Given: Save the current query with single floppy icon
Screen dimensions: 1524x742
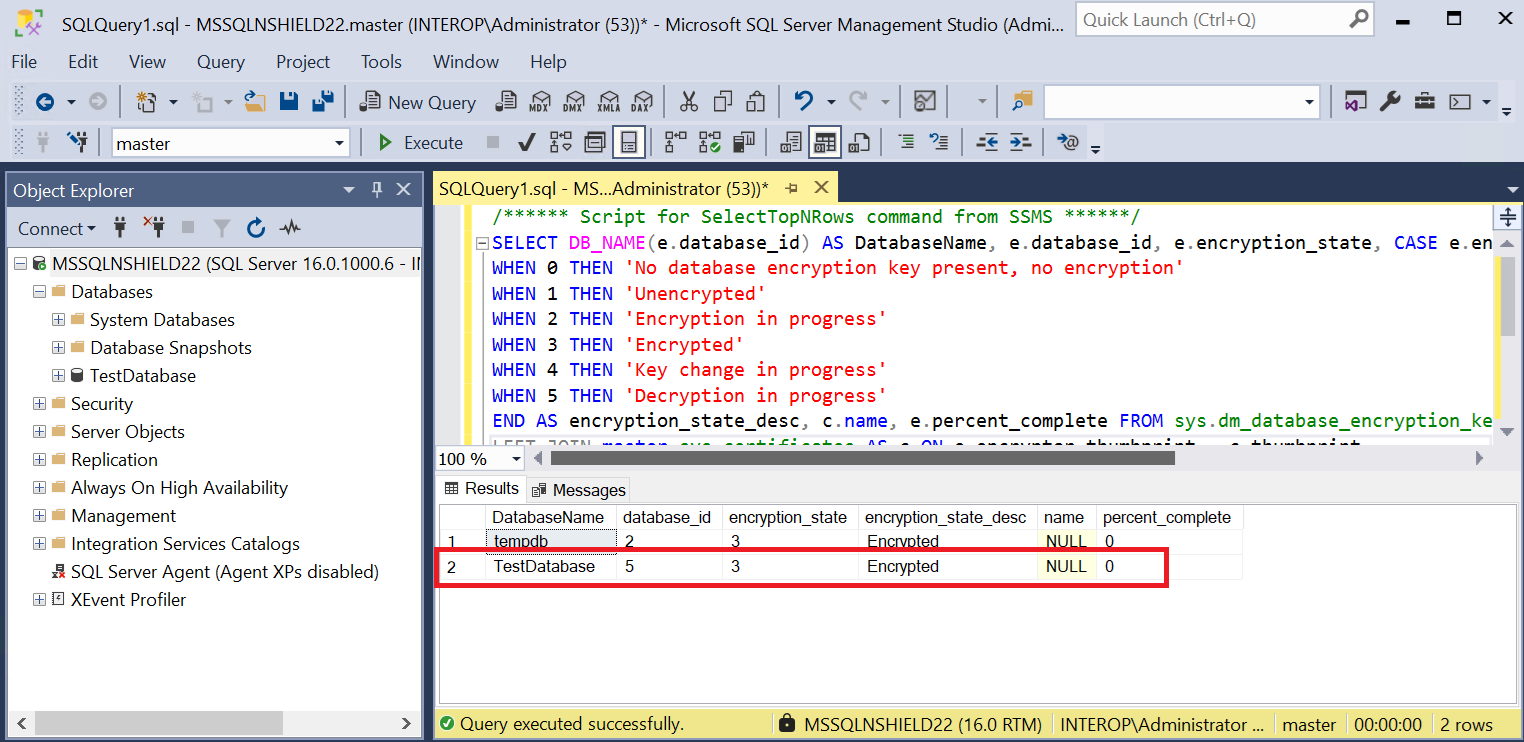Looking at the screenshot, I should tap(289, 101).
